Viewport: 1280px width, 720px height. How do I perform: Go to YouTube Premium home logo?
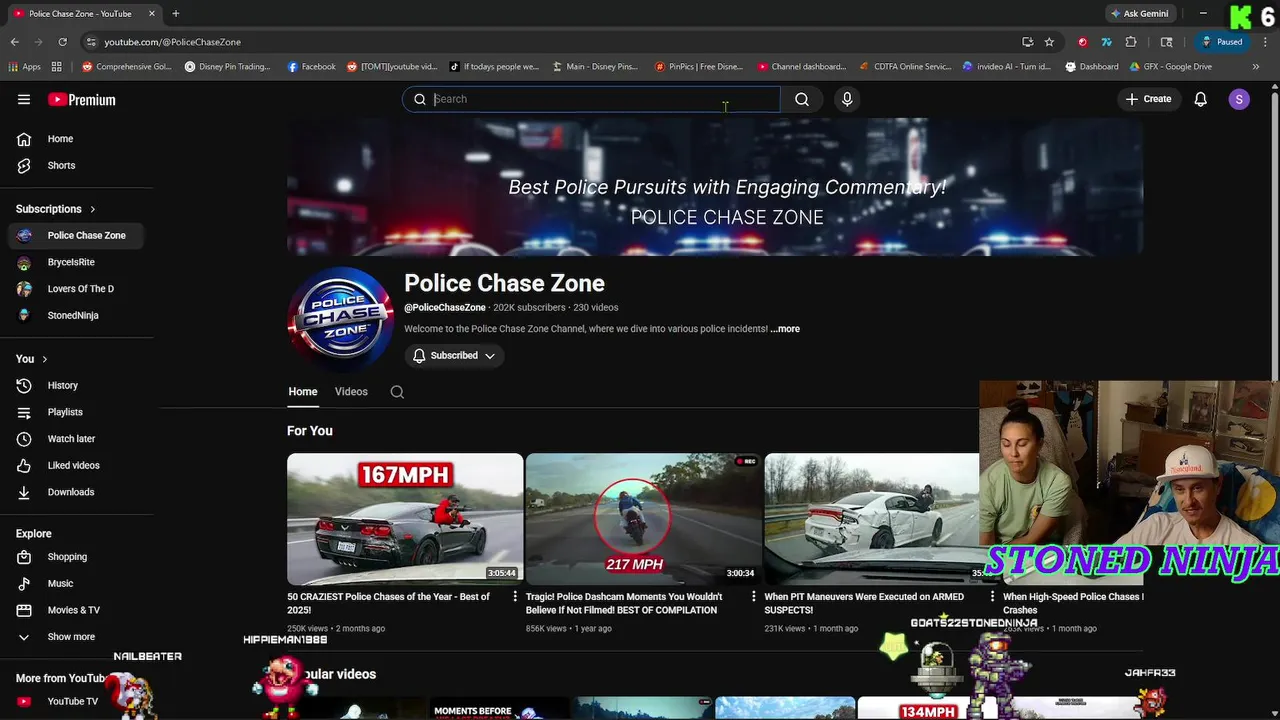(82, 99)
